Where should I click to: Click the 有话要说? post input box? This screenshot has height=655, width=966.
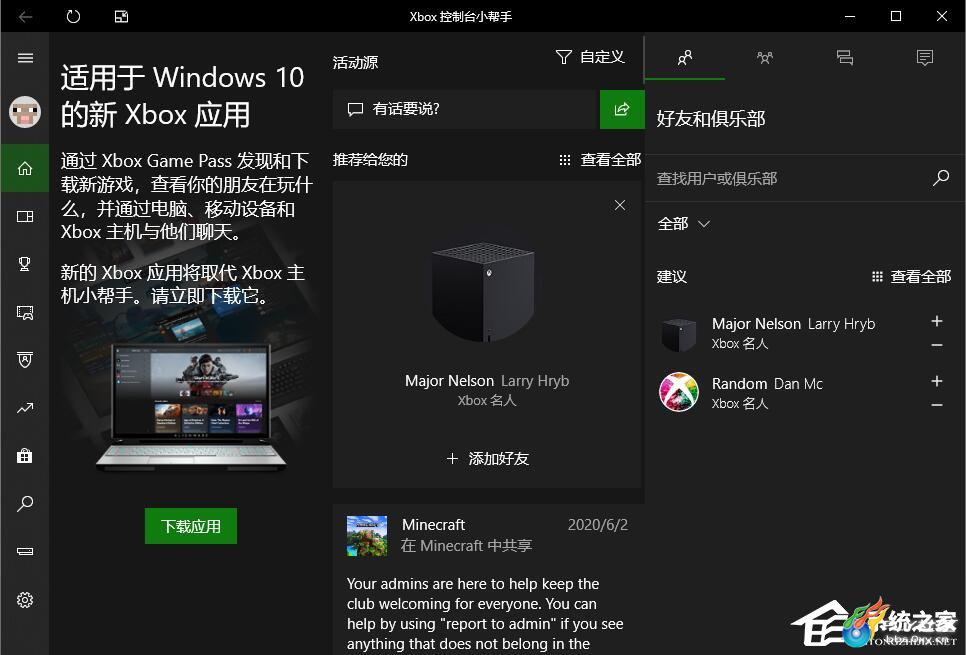pos(466,110)
